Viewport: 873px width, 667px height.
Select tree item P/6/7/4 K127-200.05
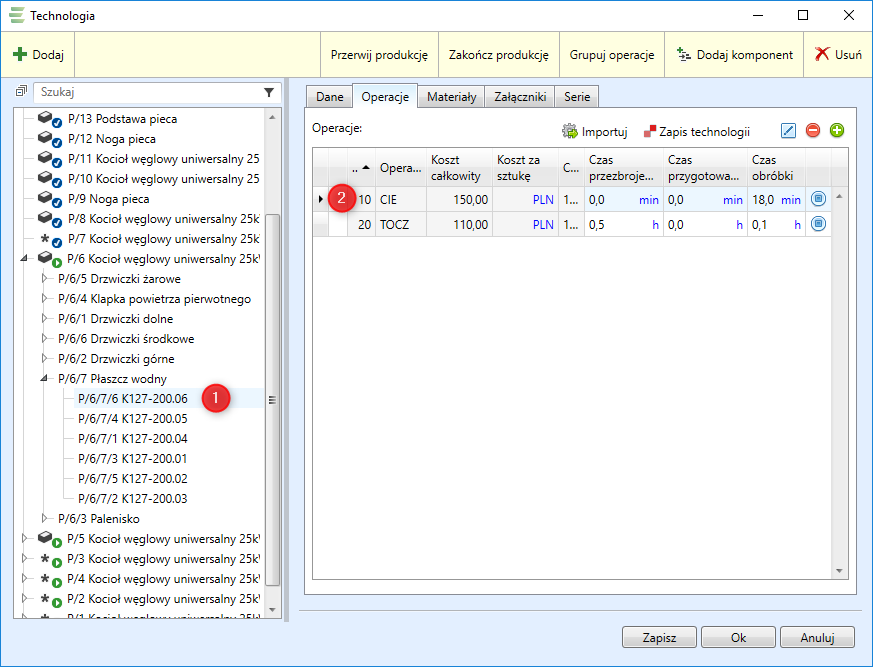point(132,419)
